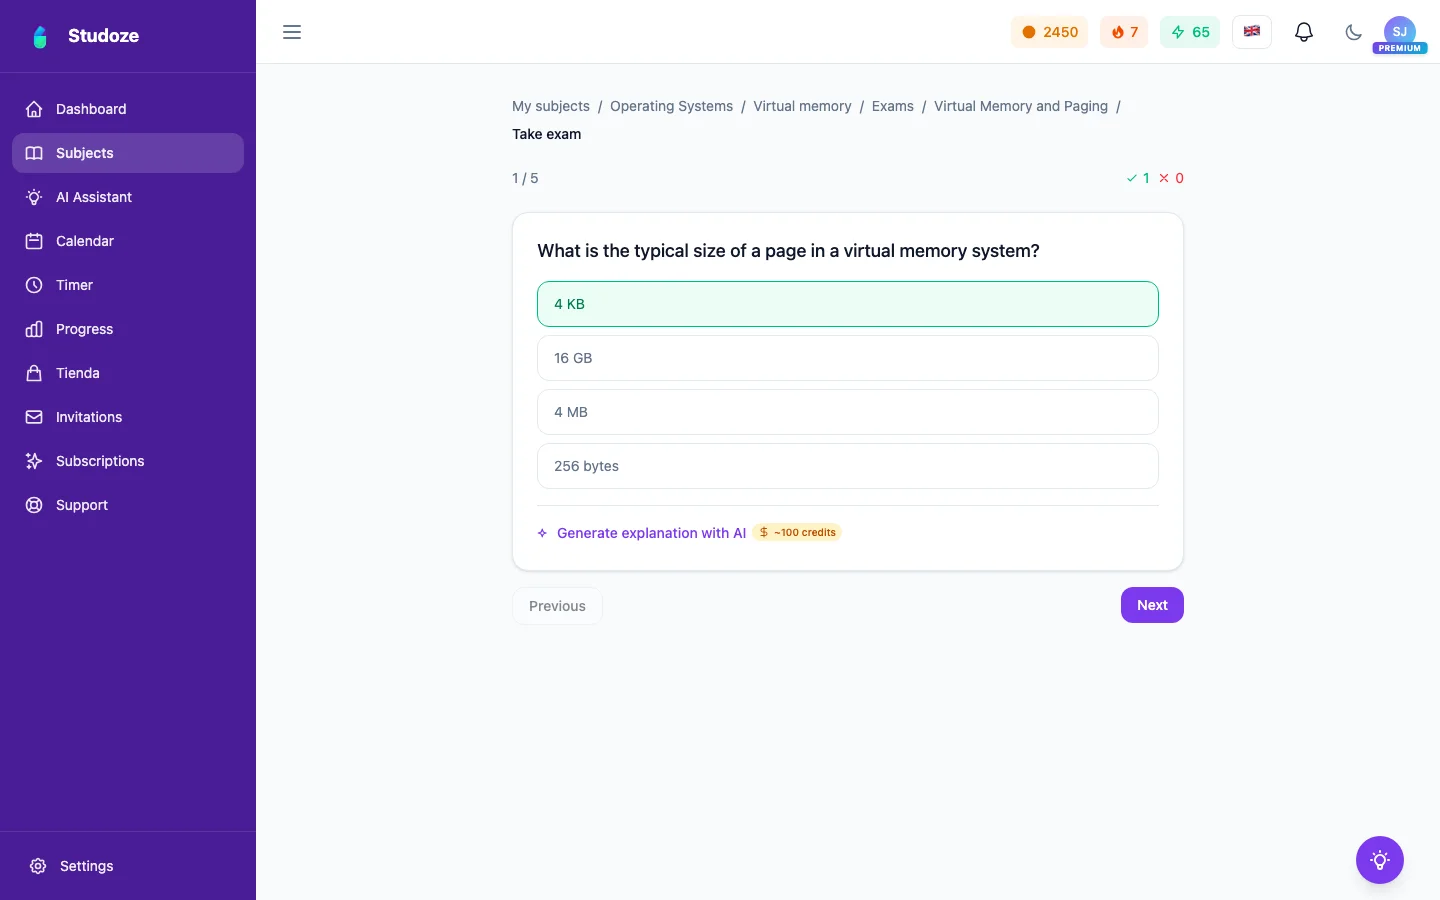Open the SJ premium profile avatar
This screenshot has width=1440, height=900.
(1400, 33)
